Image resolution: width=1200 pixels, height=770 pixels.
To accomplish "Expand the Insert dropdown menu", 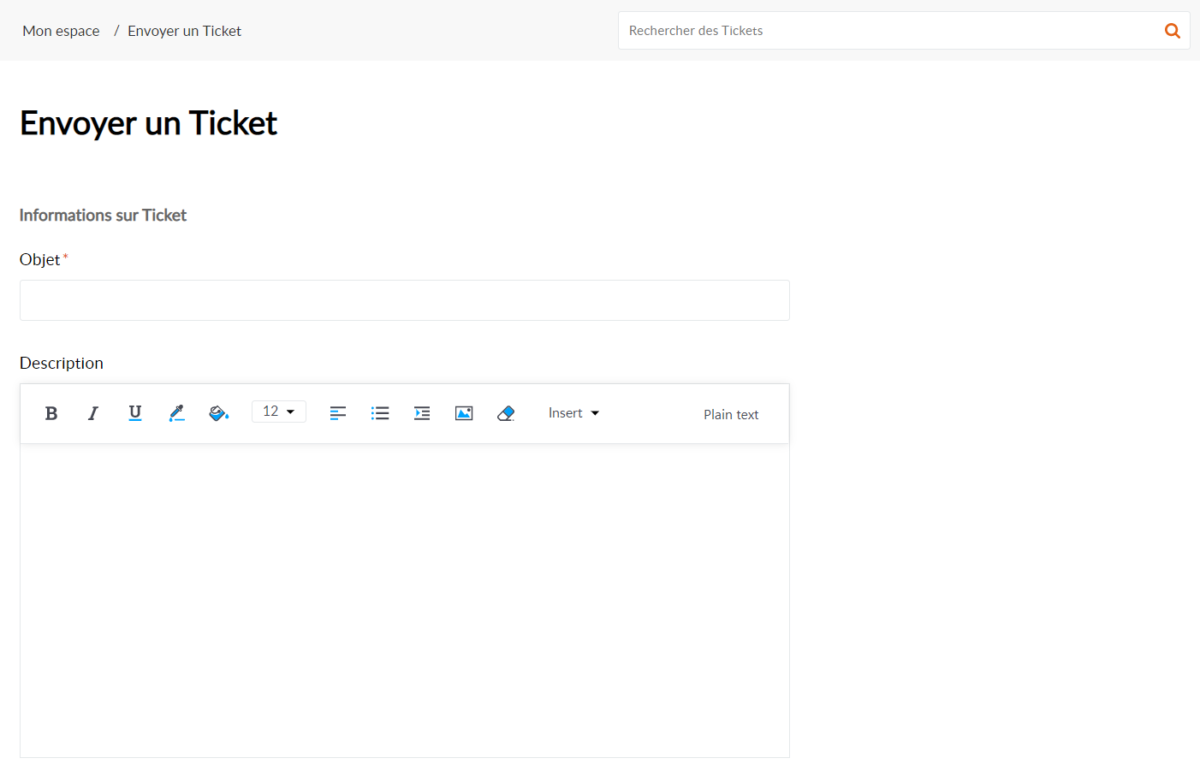I will click(574, 413).
